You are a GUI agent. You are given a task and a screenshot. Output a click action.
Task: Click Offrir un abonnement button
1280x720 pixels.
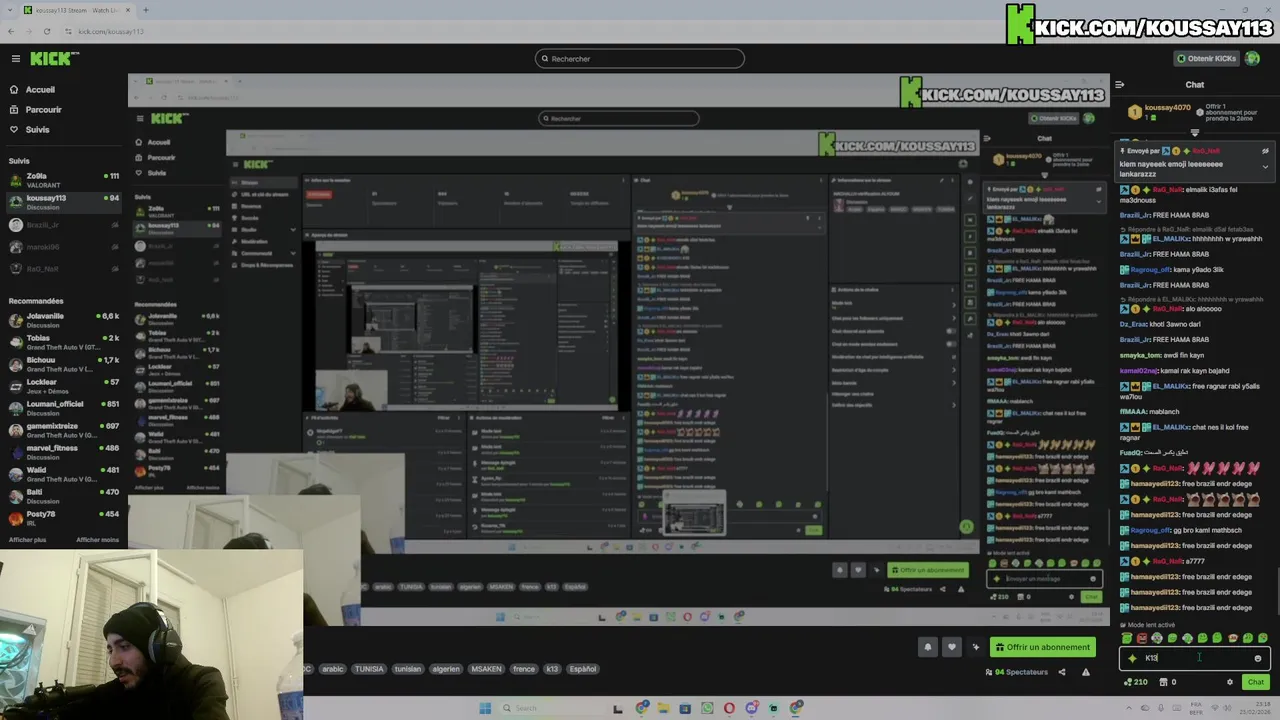[x=1042, y=647]
